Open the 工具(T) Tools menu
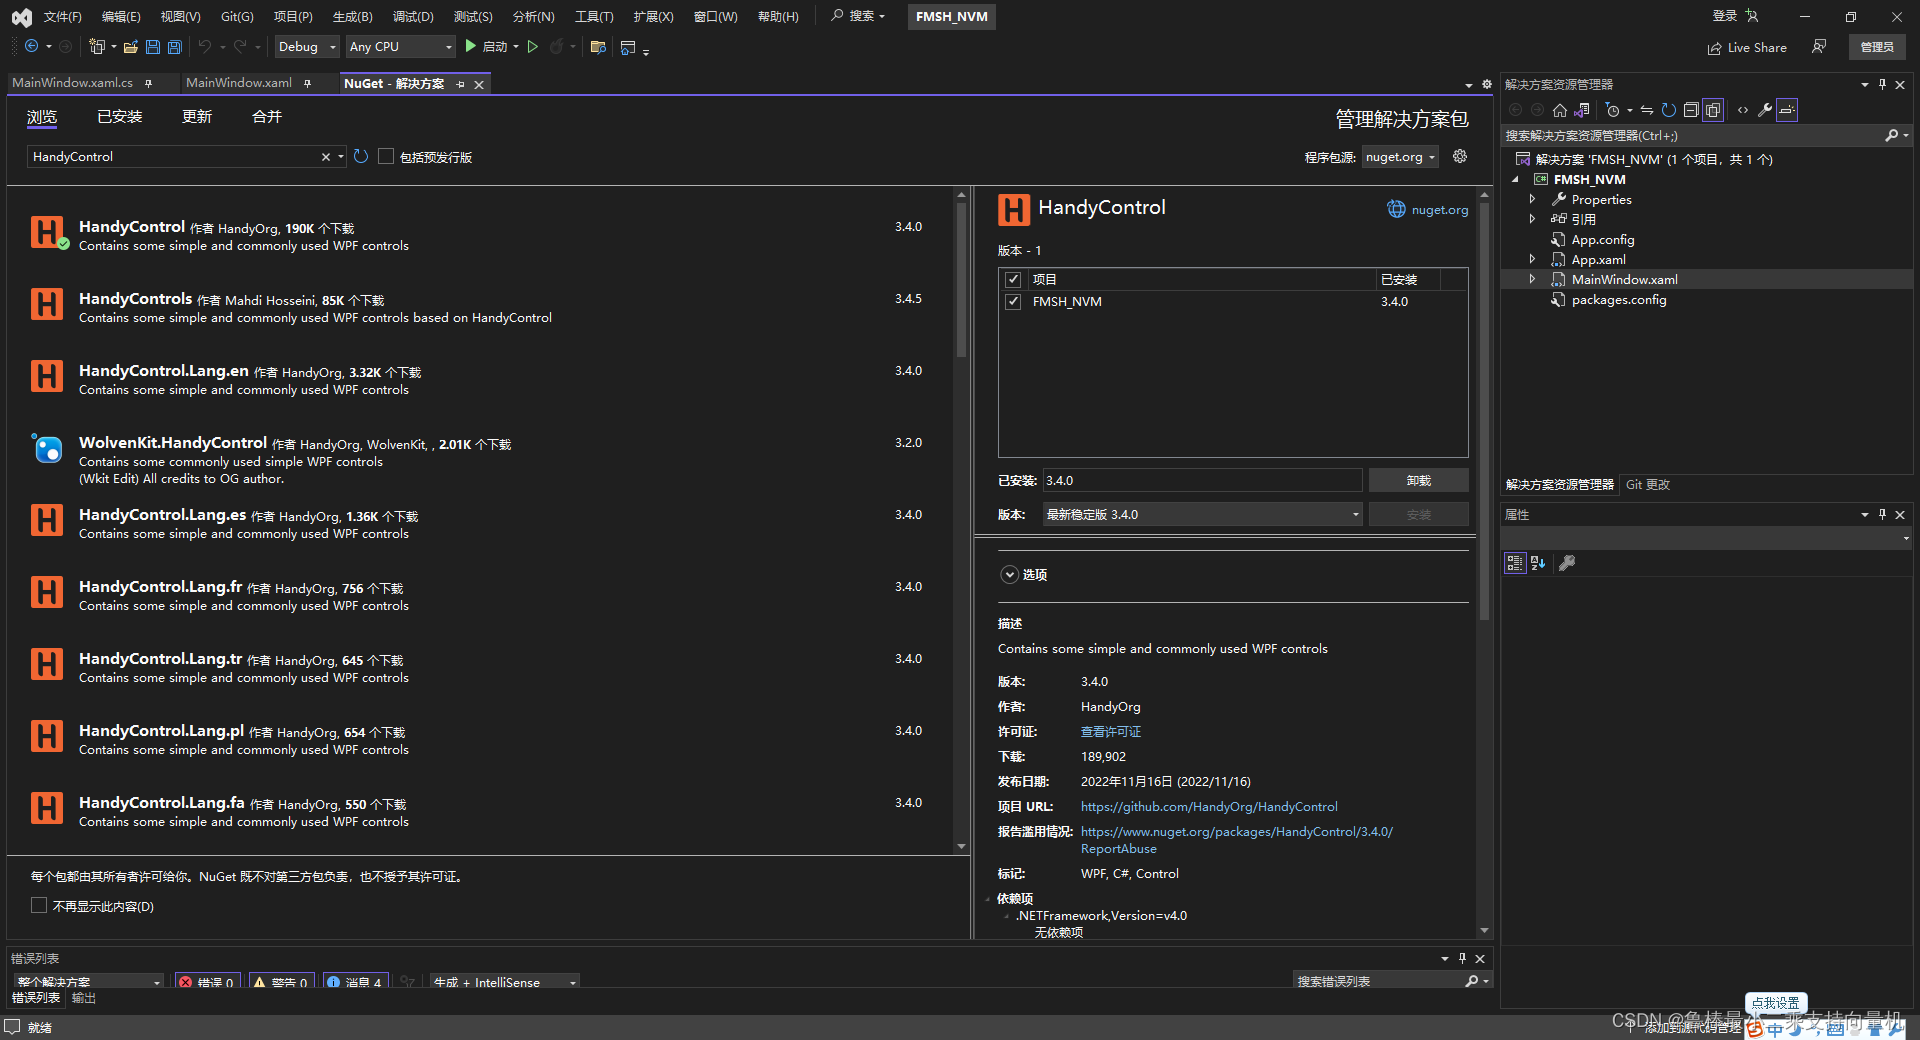 point(594,17)
